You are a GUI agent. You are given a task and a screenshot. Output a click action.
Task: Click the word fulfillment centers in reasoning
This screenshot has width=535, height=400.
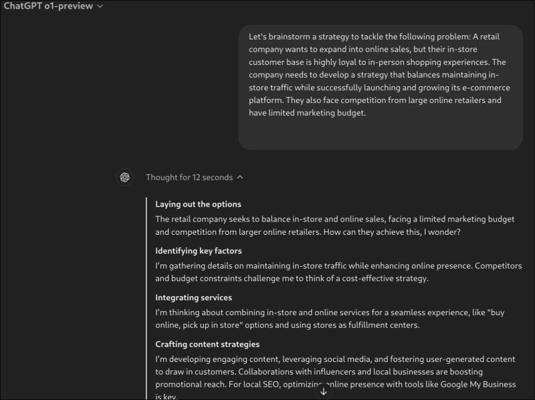point(383,325)
